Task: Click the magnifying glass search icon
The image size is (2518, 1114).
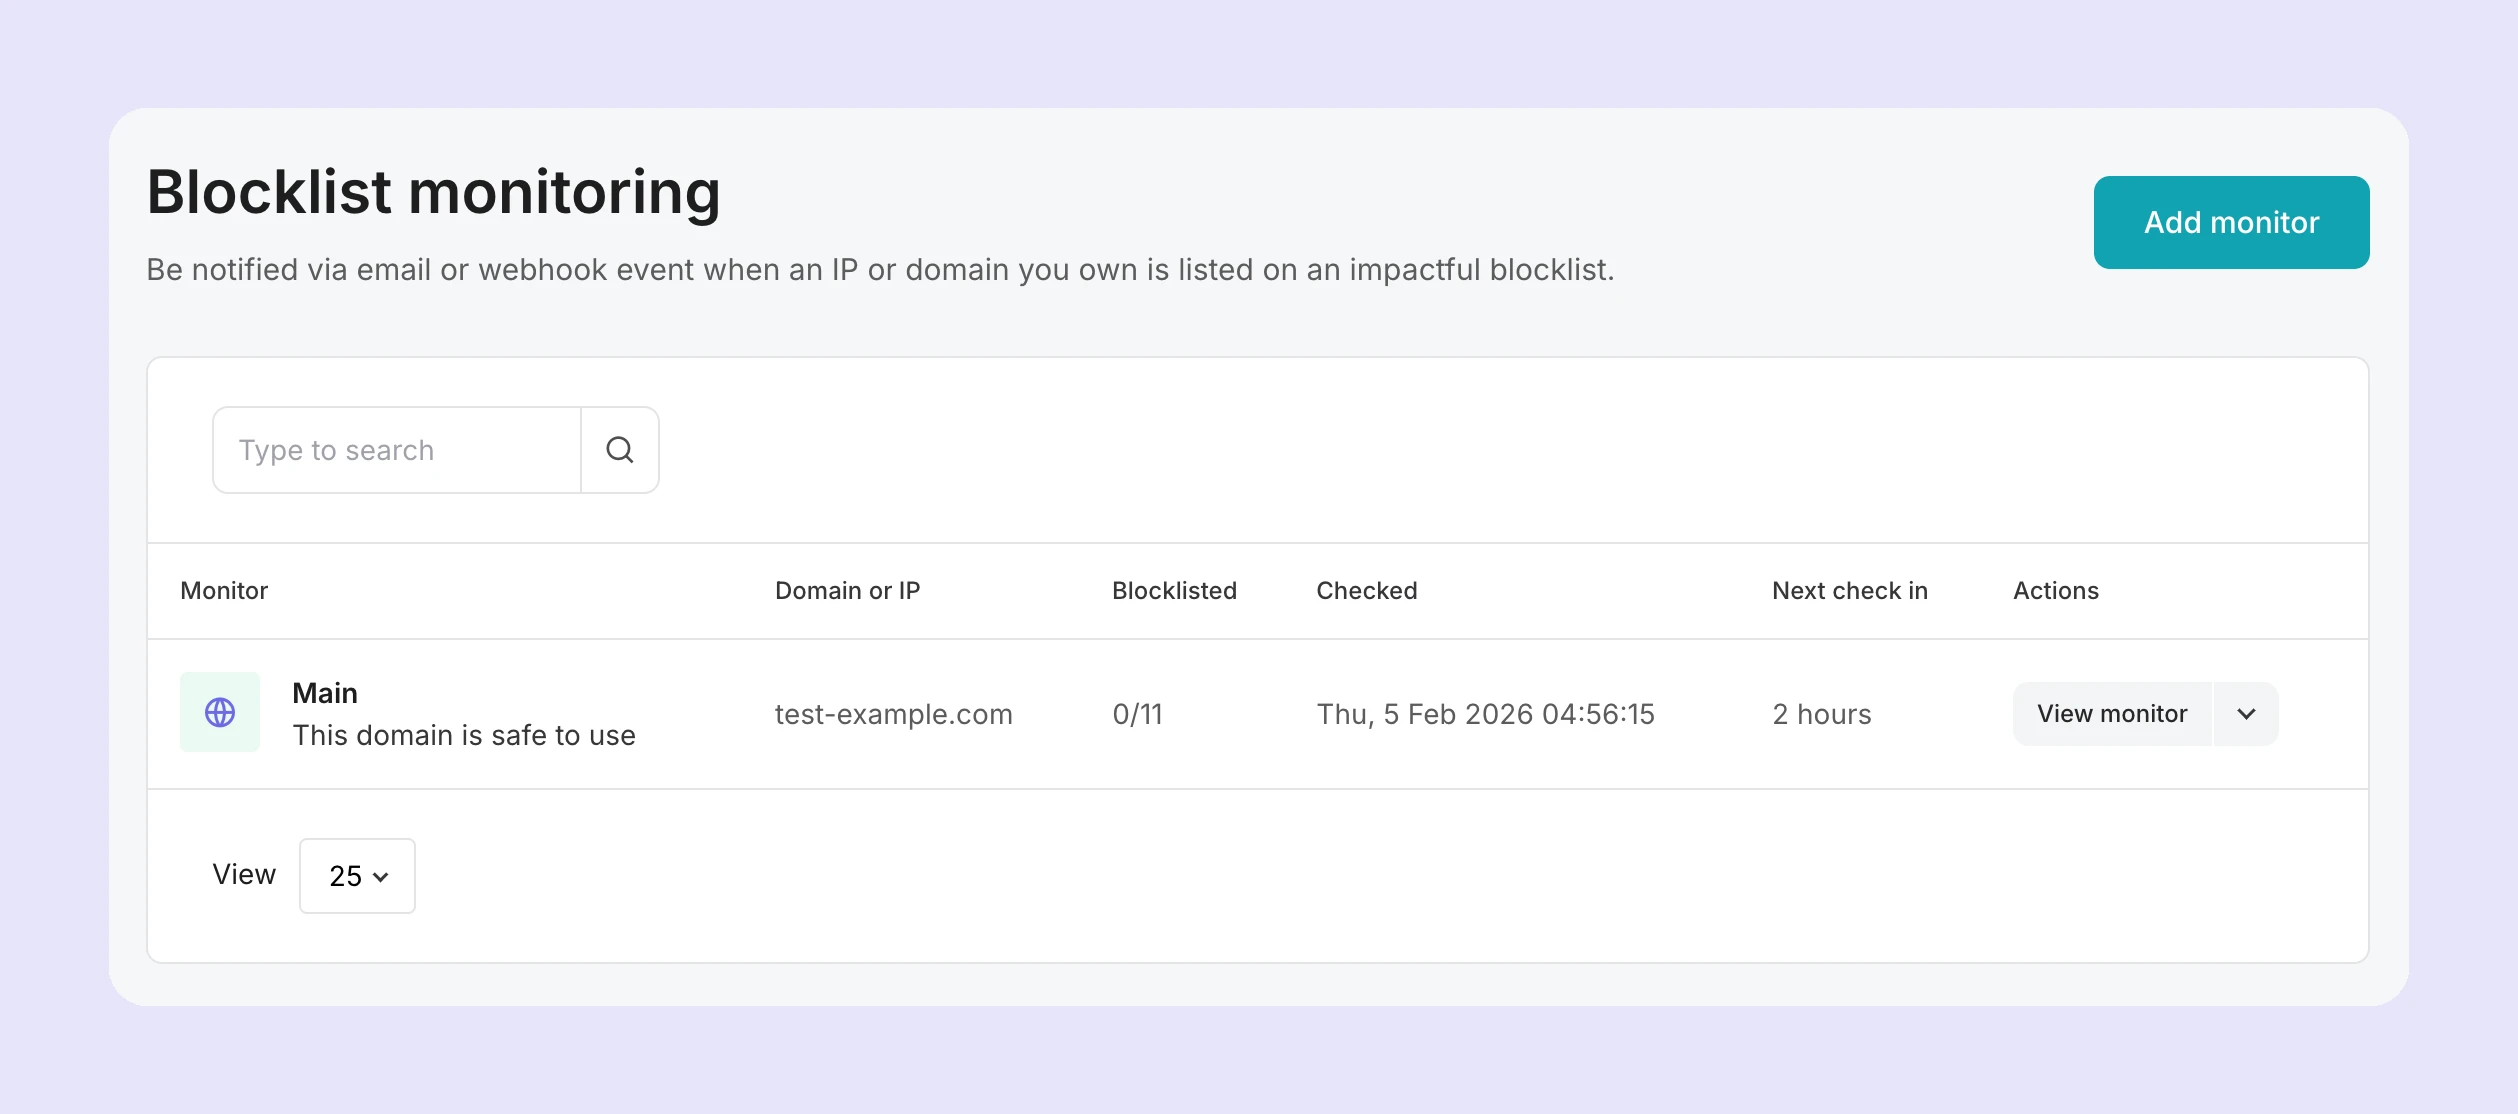Action: point(620,450)
